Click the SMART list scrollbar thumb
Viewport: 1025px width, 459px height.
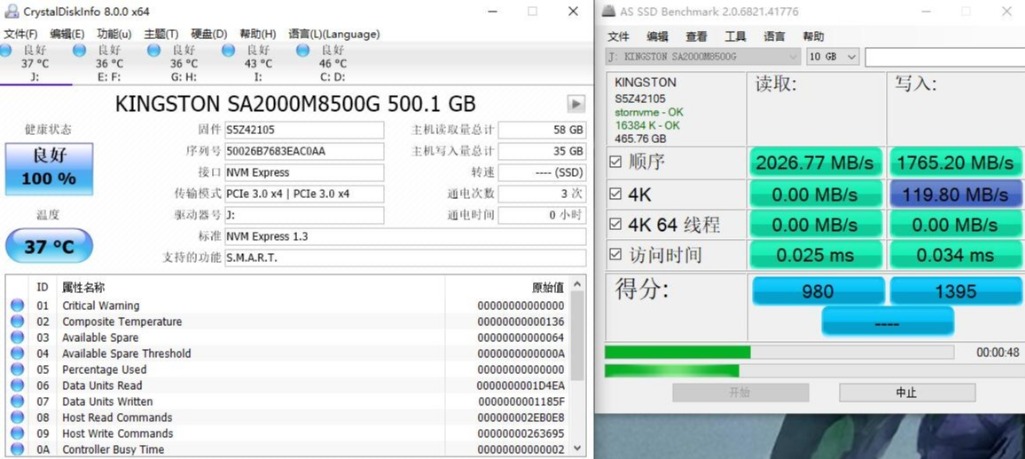(577, 336)
